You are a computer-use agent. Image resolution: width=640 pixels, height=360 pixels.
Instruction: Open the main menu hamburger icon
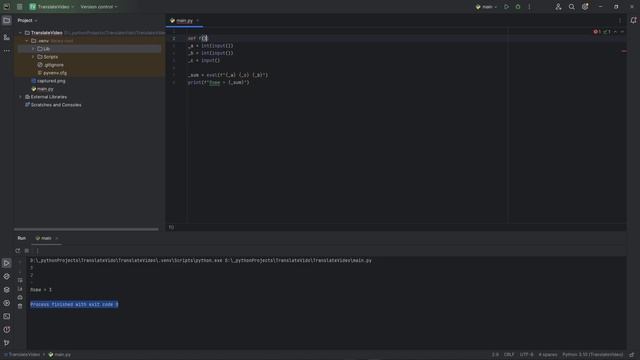click(x=20, y=7)
